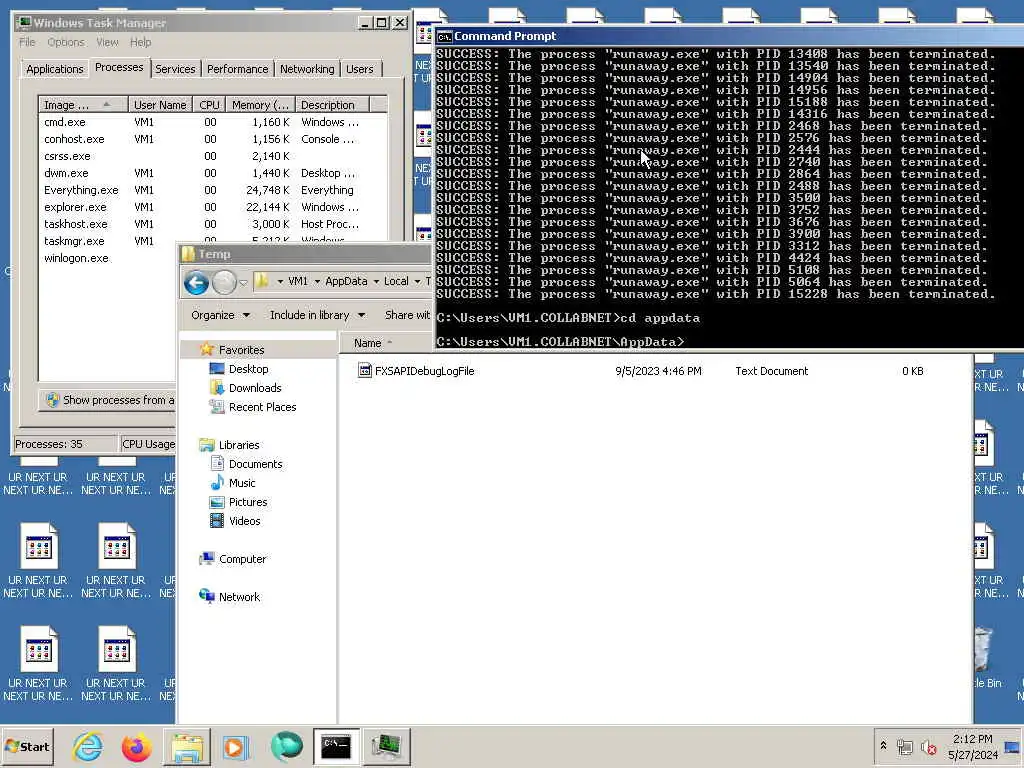The height and width of the screenshot is (768, 1024).
Task: Click Temp window title bar folder icon
Action: click(188, 254)
